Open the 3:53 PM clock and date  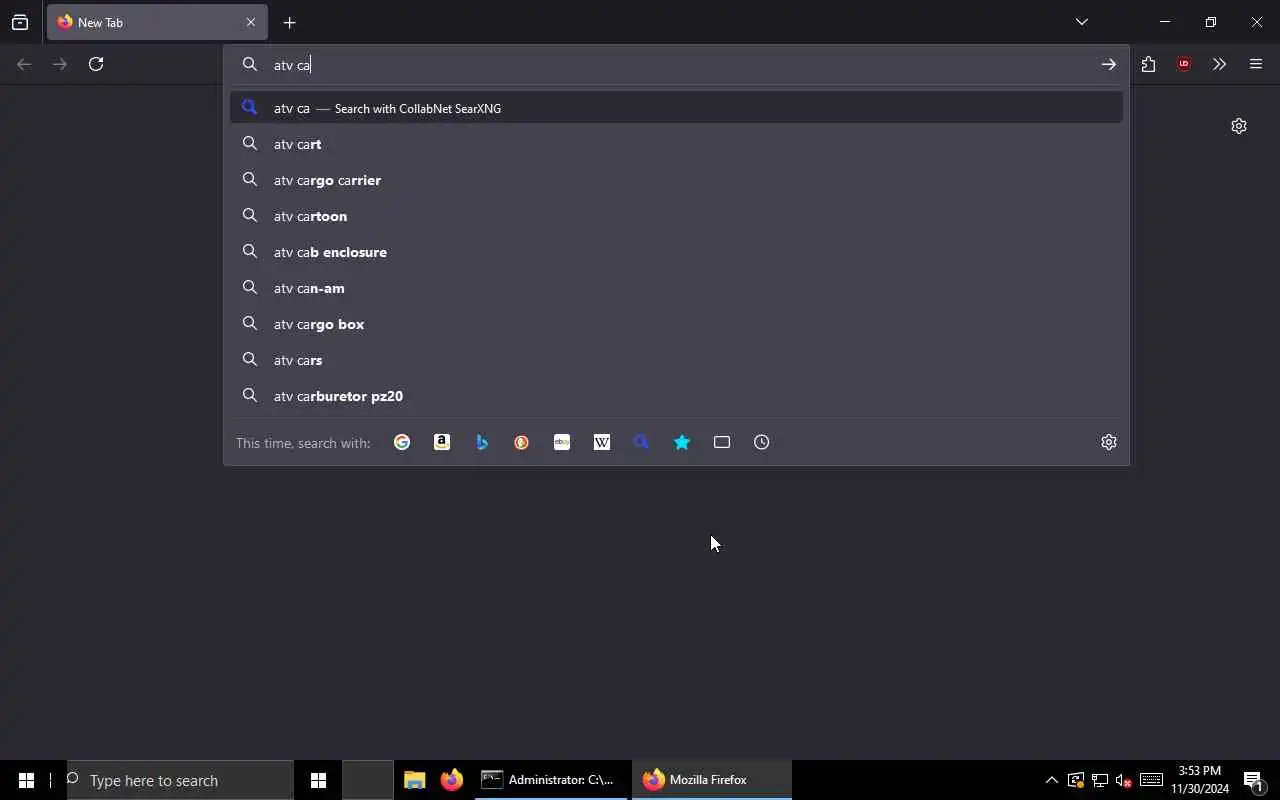coord(1200,780)
